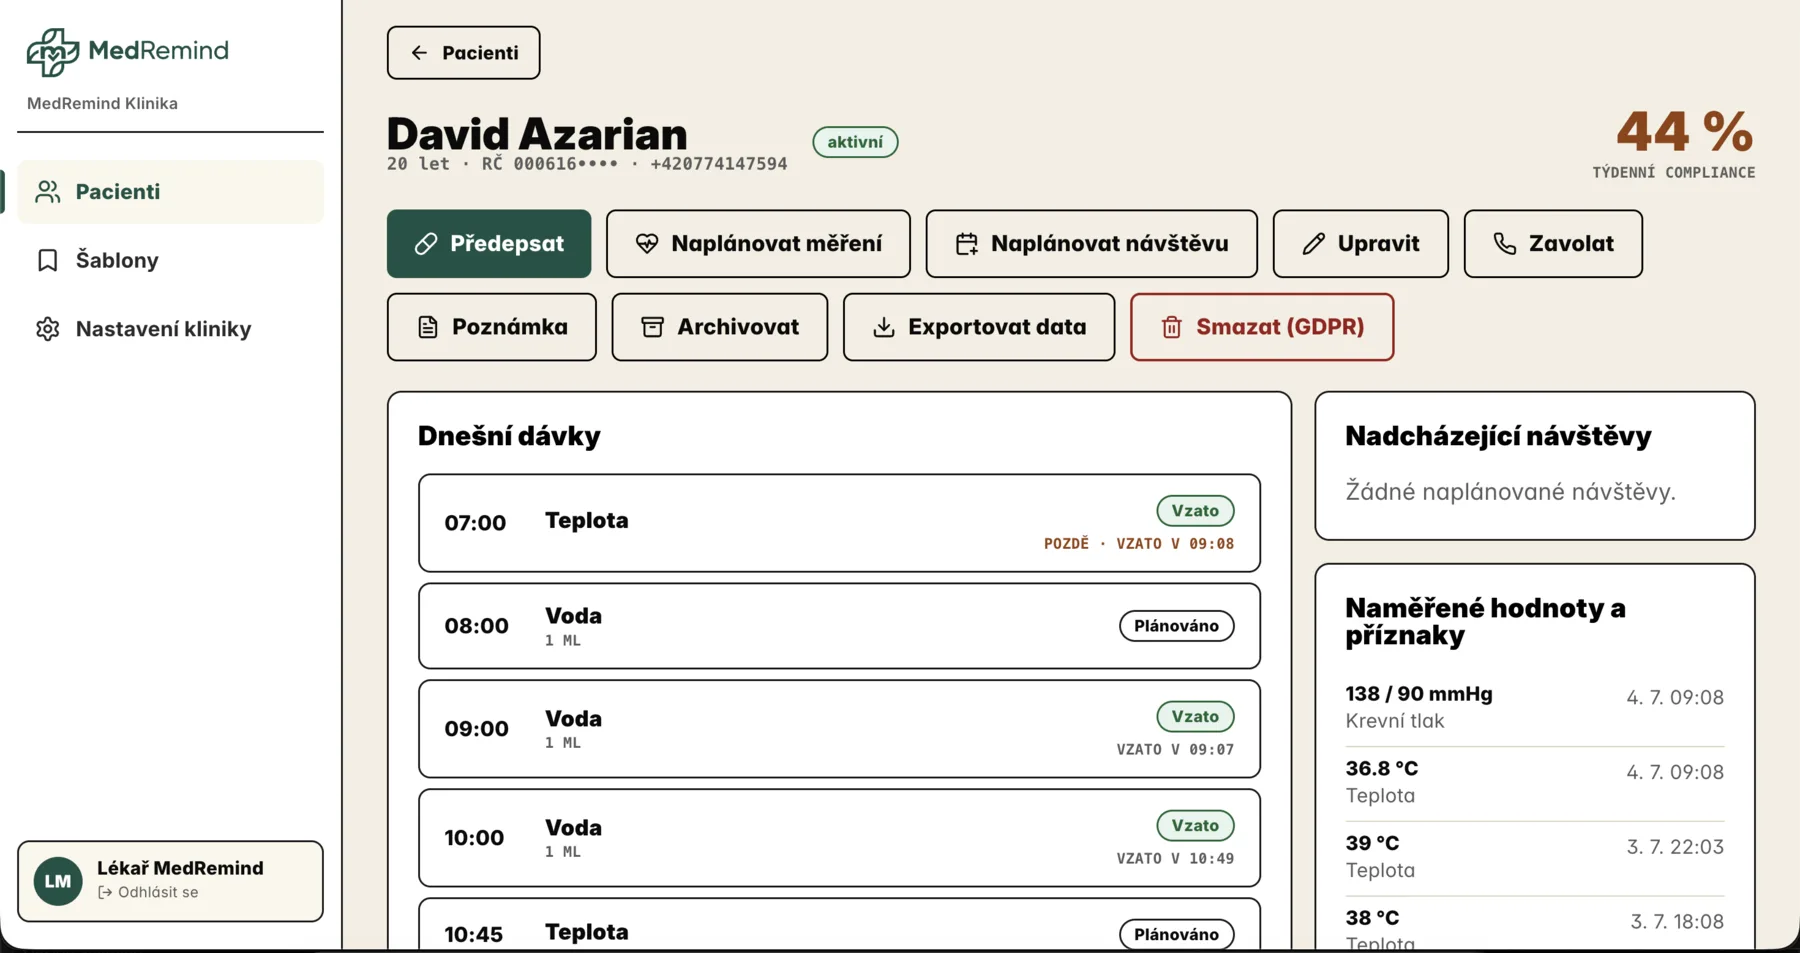1800x953 pixels.
Task: Click heart icon on Naplánovat měření
Action: tap(647, 244)
